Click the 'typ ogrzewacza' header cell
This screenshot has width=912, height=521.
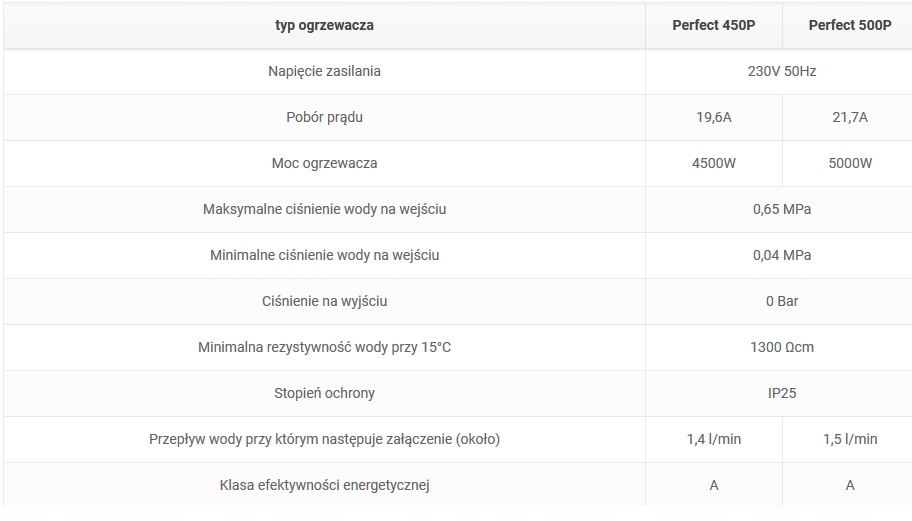[x=324, y=25]
